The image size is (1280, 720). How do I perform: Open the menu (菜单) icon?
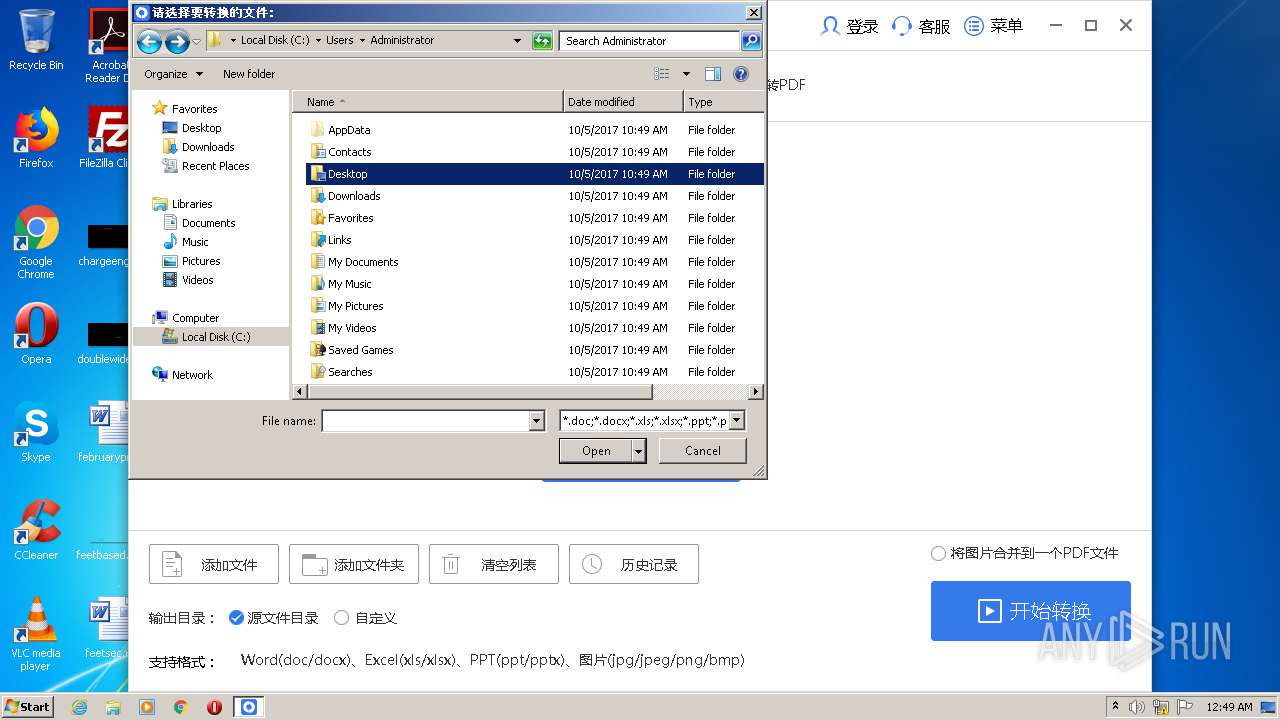[x=974, y=26]
